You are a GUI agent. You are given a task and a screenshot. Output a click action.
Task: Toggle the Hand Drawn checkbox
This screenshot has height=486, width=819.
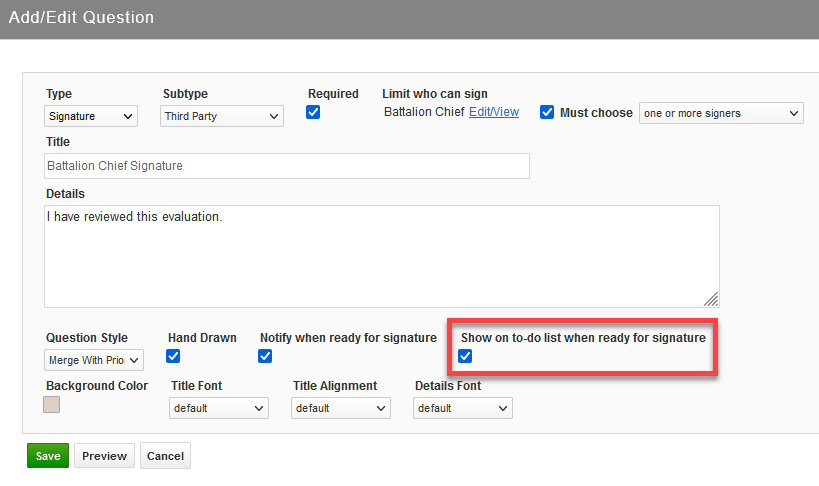pyautogui.click(x=173, y=356)
